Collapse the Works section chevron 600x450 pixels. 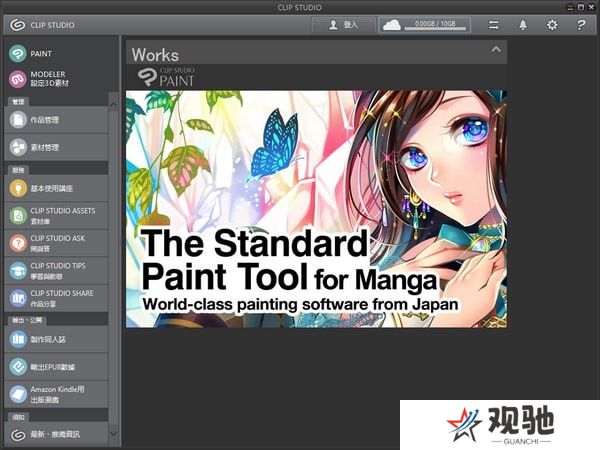(x=496, y=49)
